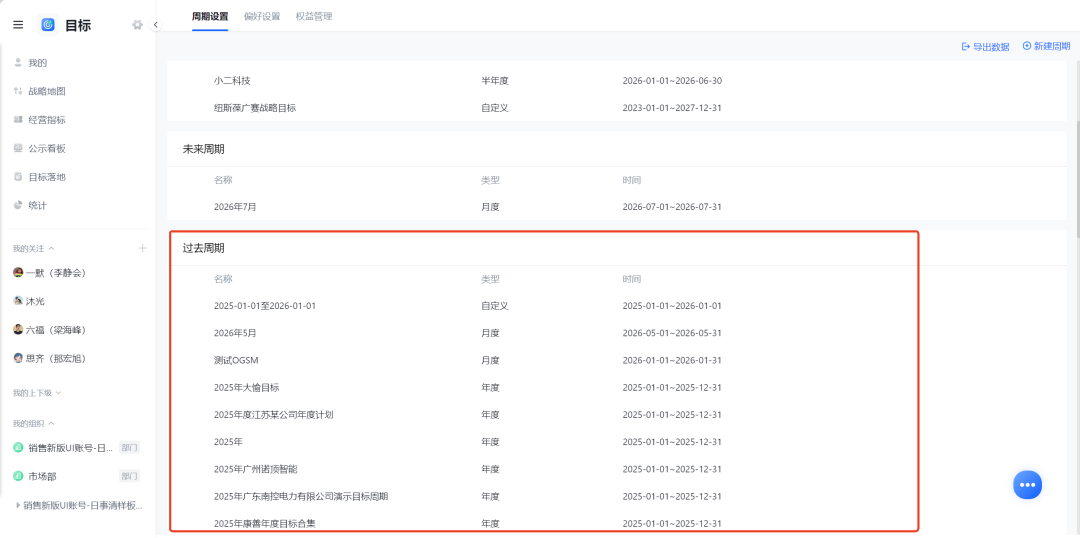Open the blue floating more-options button
The width and height of the screenshot is (1080, 538).
coord(1027,485)
